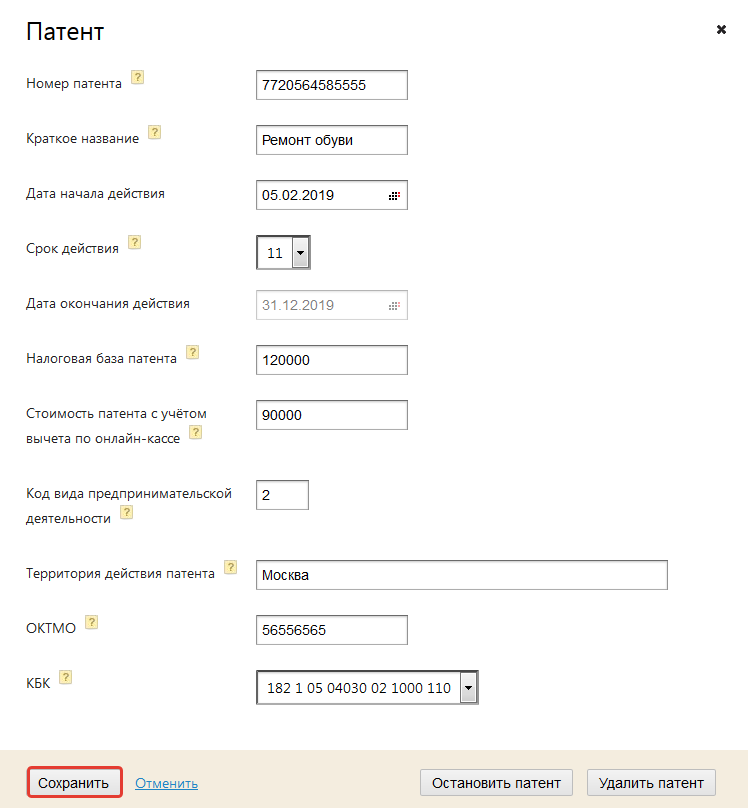
Task: Click the Отменить link
Action: coord(166,783)
